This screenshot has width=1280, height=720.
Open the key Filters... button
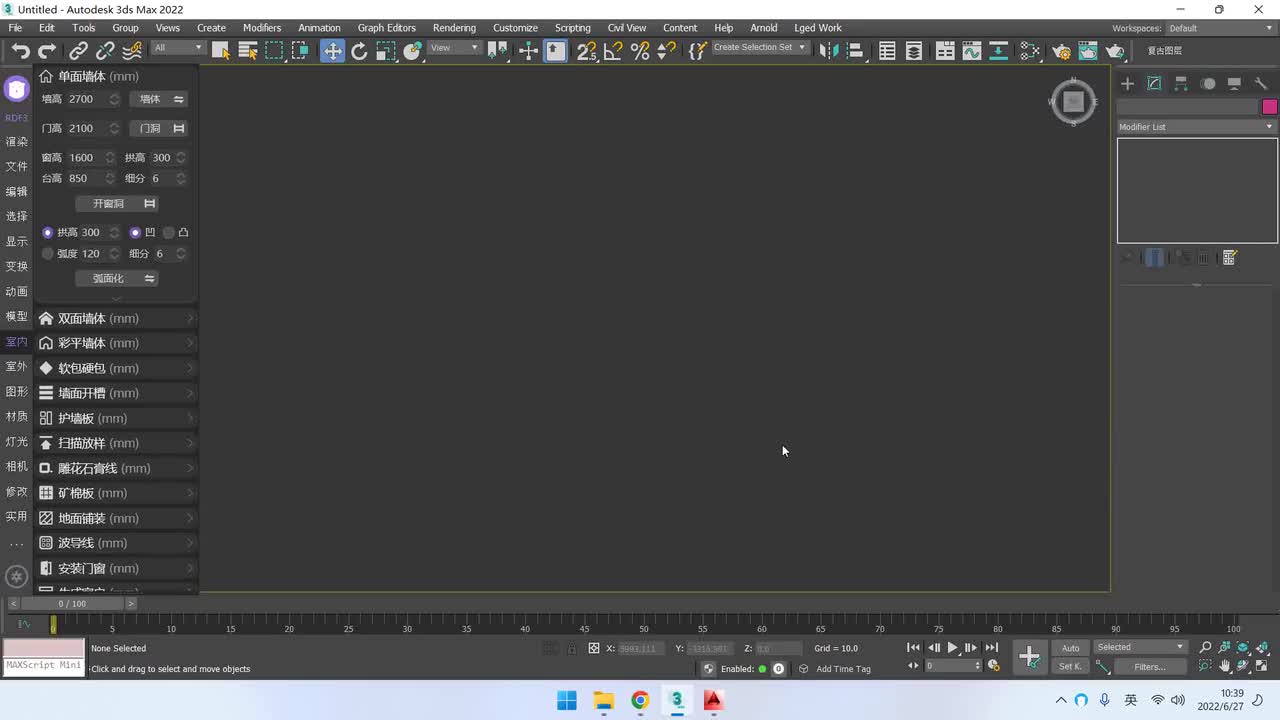[1149, 667]
